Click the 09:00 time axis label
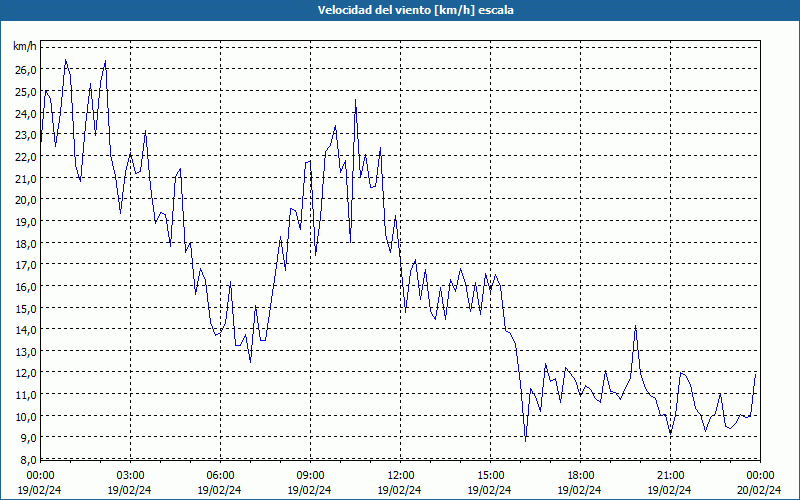 tap(310, 476)
